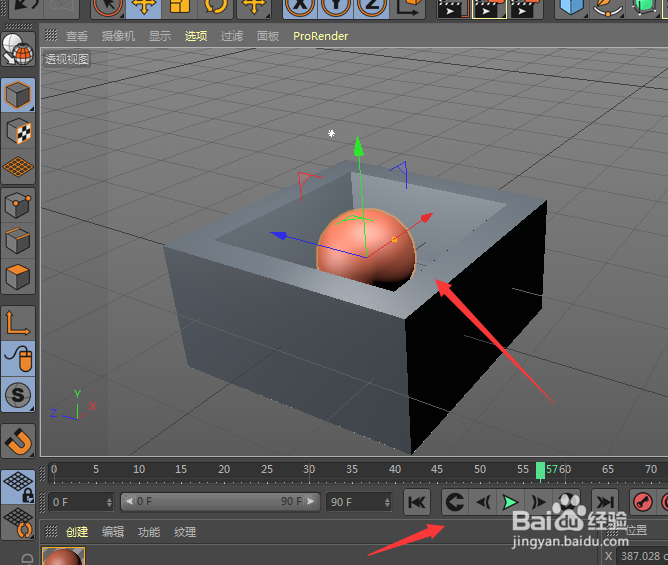
Task: Toggle Y axis lock
Action: pos(335,8)
